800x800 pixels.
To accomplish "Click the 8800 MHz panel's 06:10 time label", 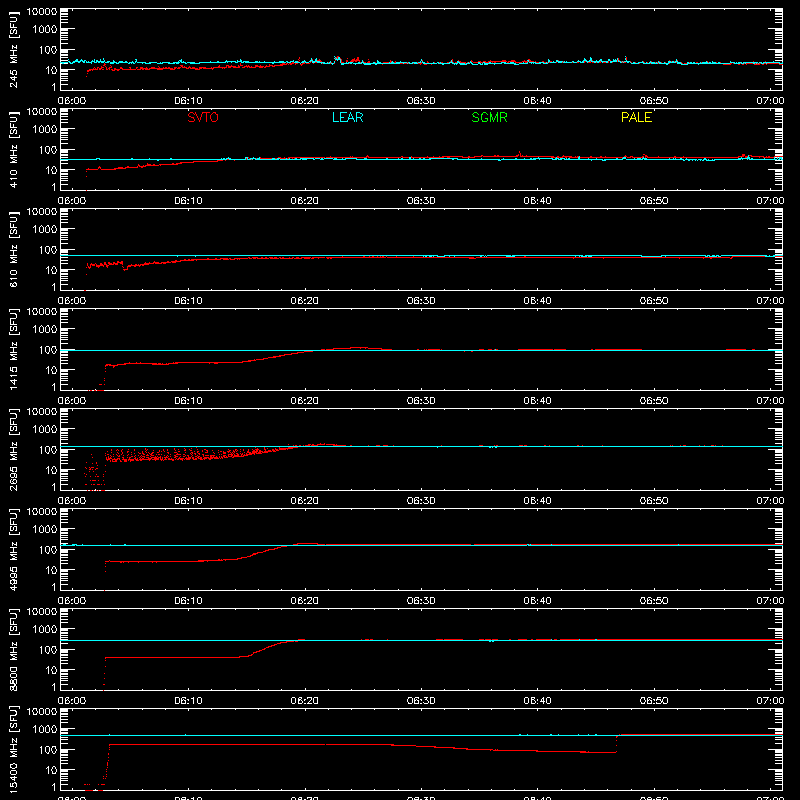I will click(188, 701).
